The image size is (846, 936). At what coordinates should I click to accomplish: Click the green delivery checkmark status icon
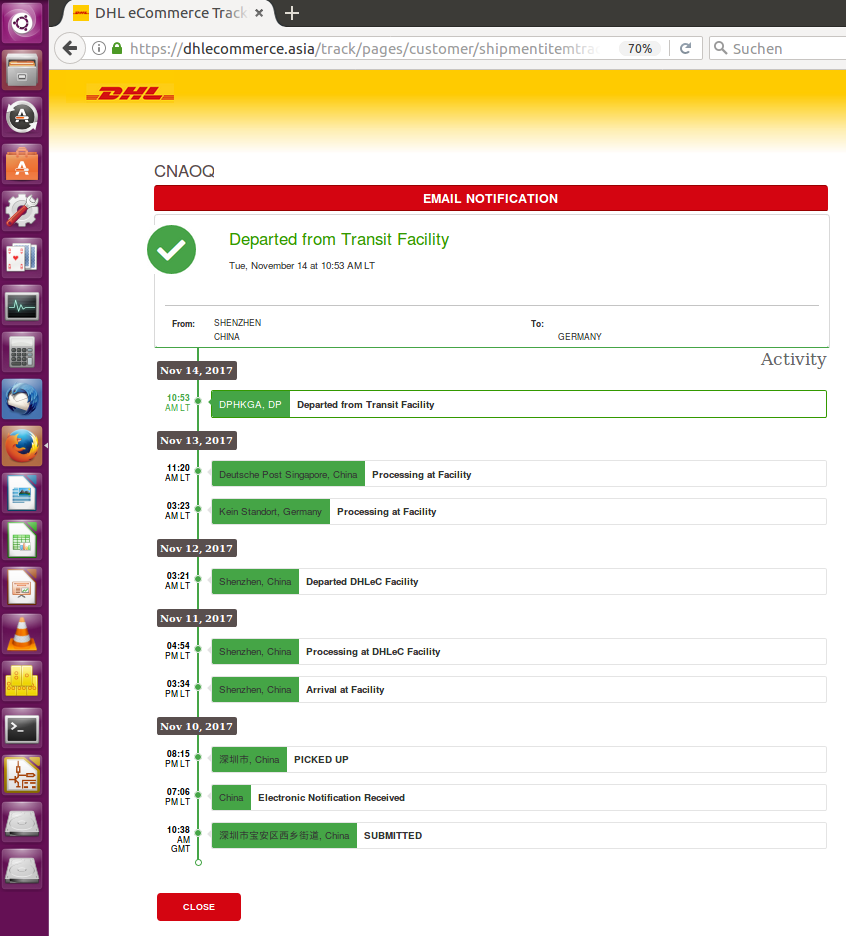coord(171,250)
